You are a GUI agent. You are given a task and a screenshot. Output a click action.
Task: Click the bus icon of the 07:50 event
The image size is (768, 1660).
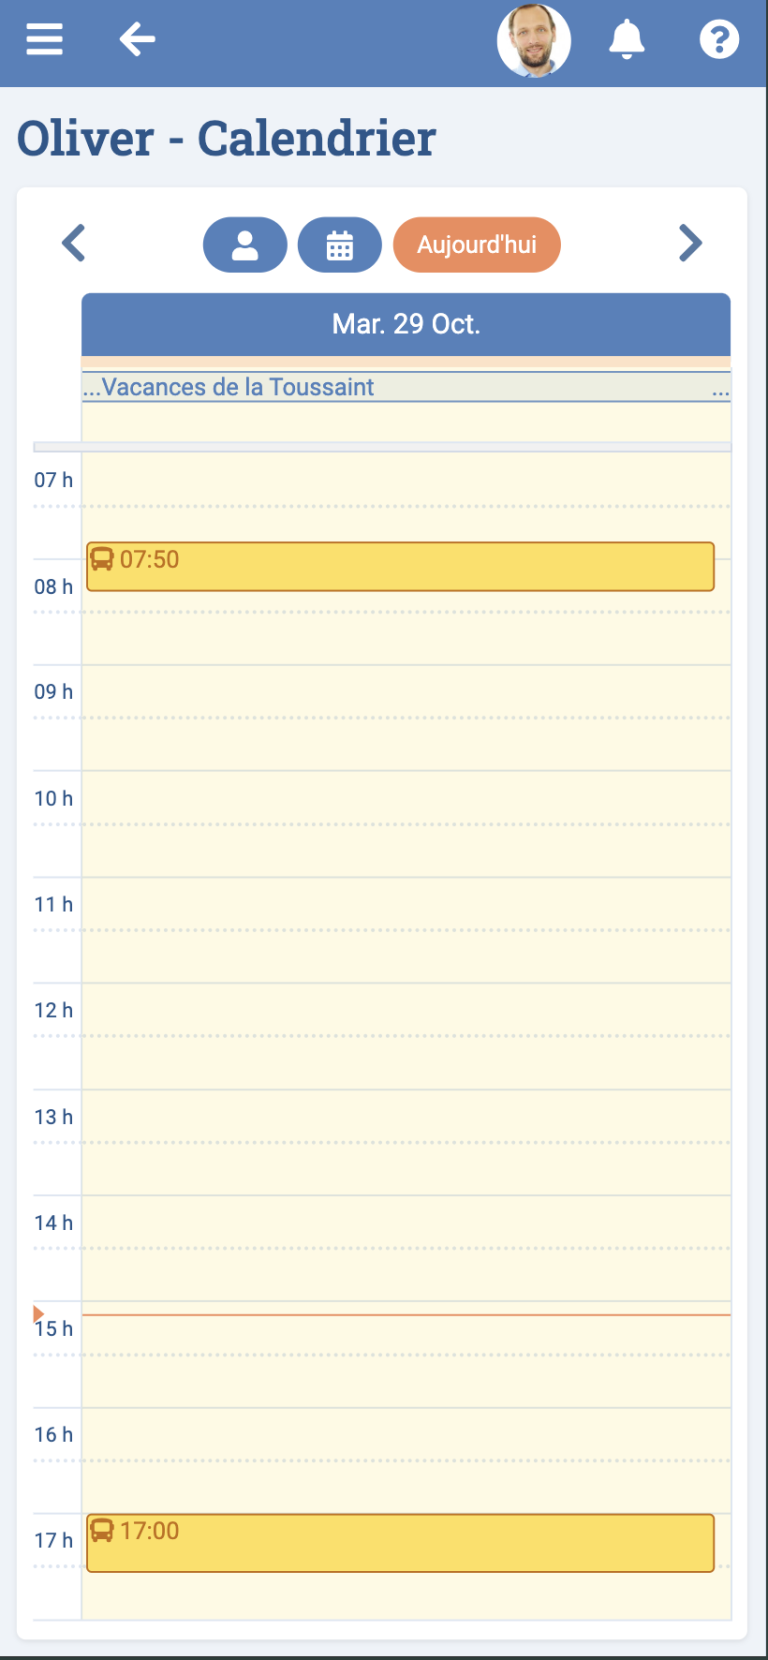(102, 559)
